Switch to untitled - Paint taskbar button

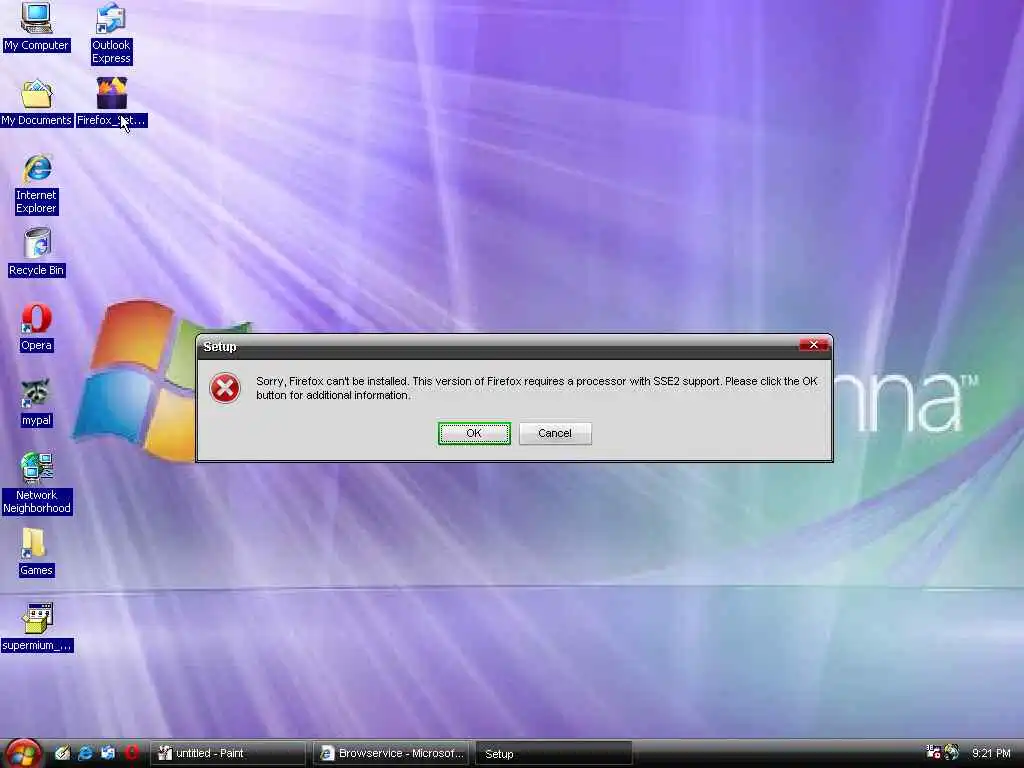pos(229,754)
